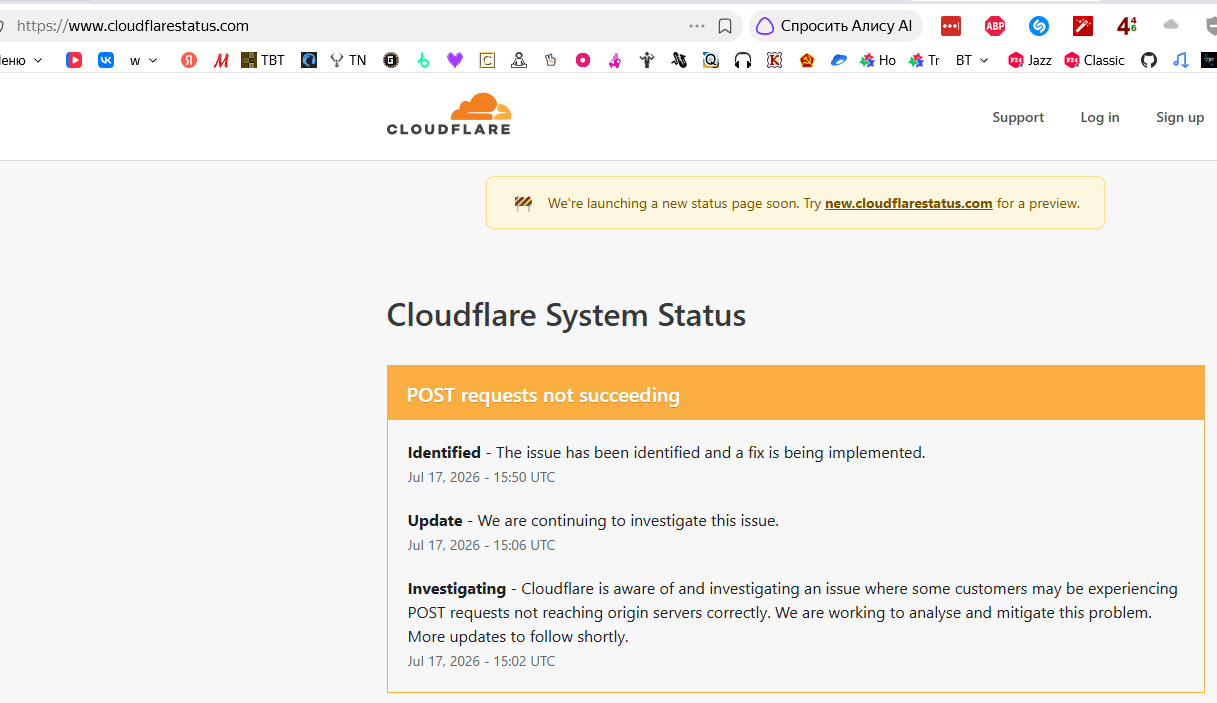Open the round black G bookmark
The width and height of the screenshot is (1217, 703).
click(391, 60)
